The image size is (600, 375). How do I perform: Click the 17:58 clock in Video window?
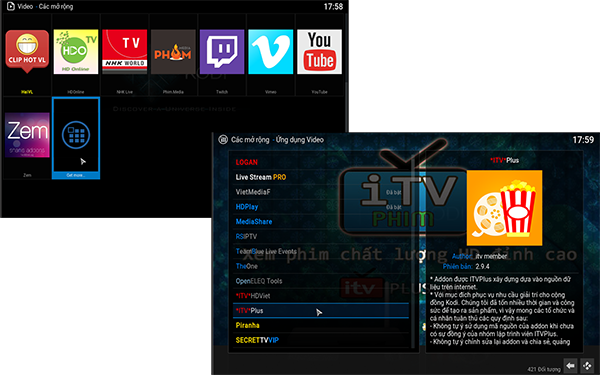(x=333, y=7)
